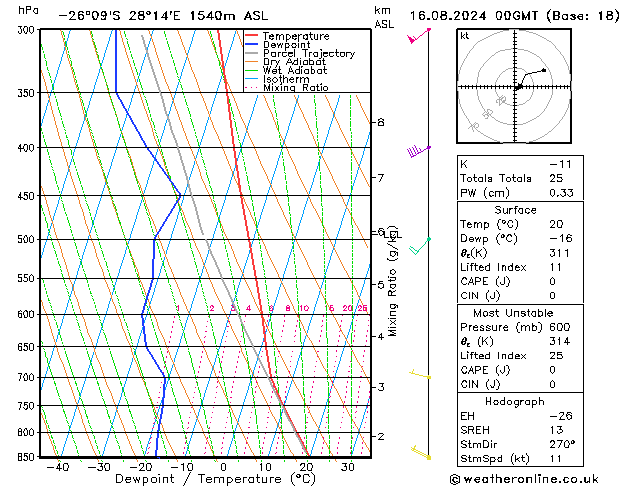Viewport: 629px width, 486px height.
Task: Click the Isotherm legend entry
Action: pos(277,79)
